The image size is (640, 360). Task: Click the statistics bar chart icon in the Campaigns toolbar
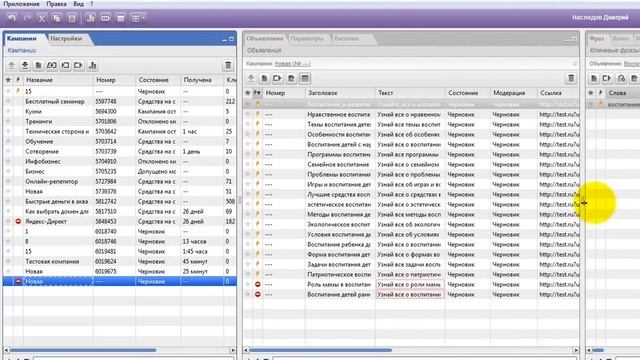tap(93, 65)
